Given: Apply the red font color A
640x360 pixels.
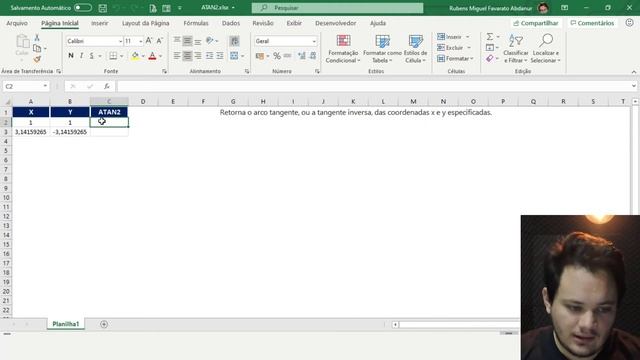Looking at the screenshot, I should click(152, 56).
